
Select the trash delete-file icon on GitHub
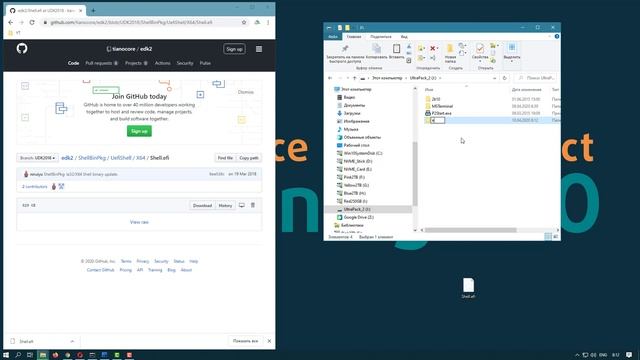tap(253, 205)
